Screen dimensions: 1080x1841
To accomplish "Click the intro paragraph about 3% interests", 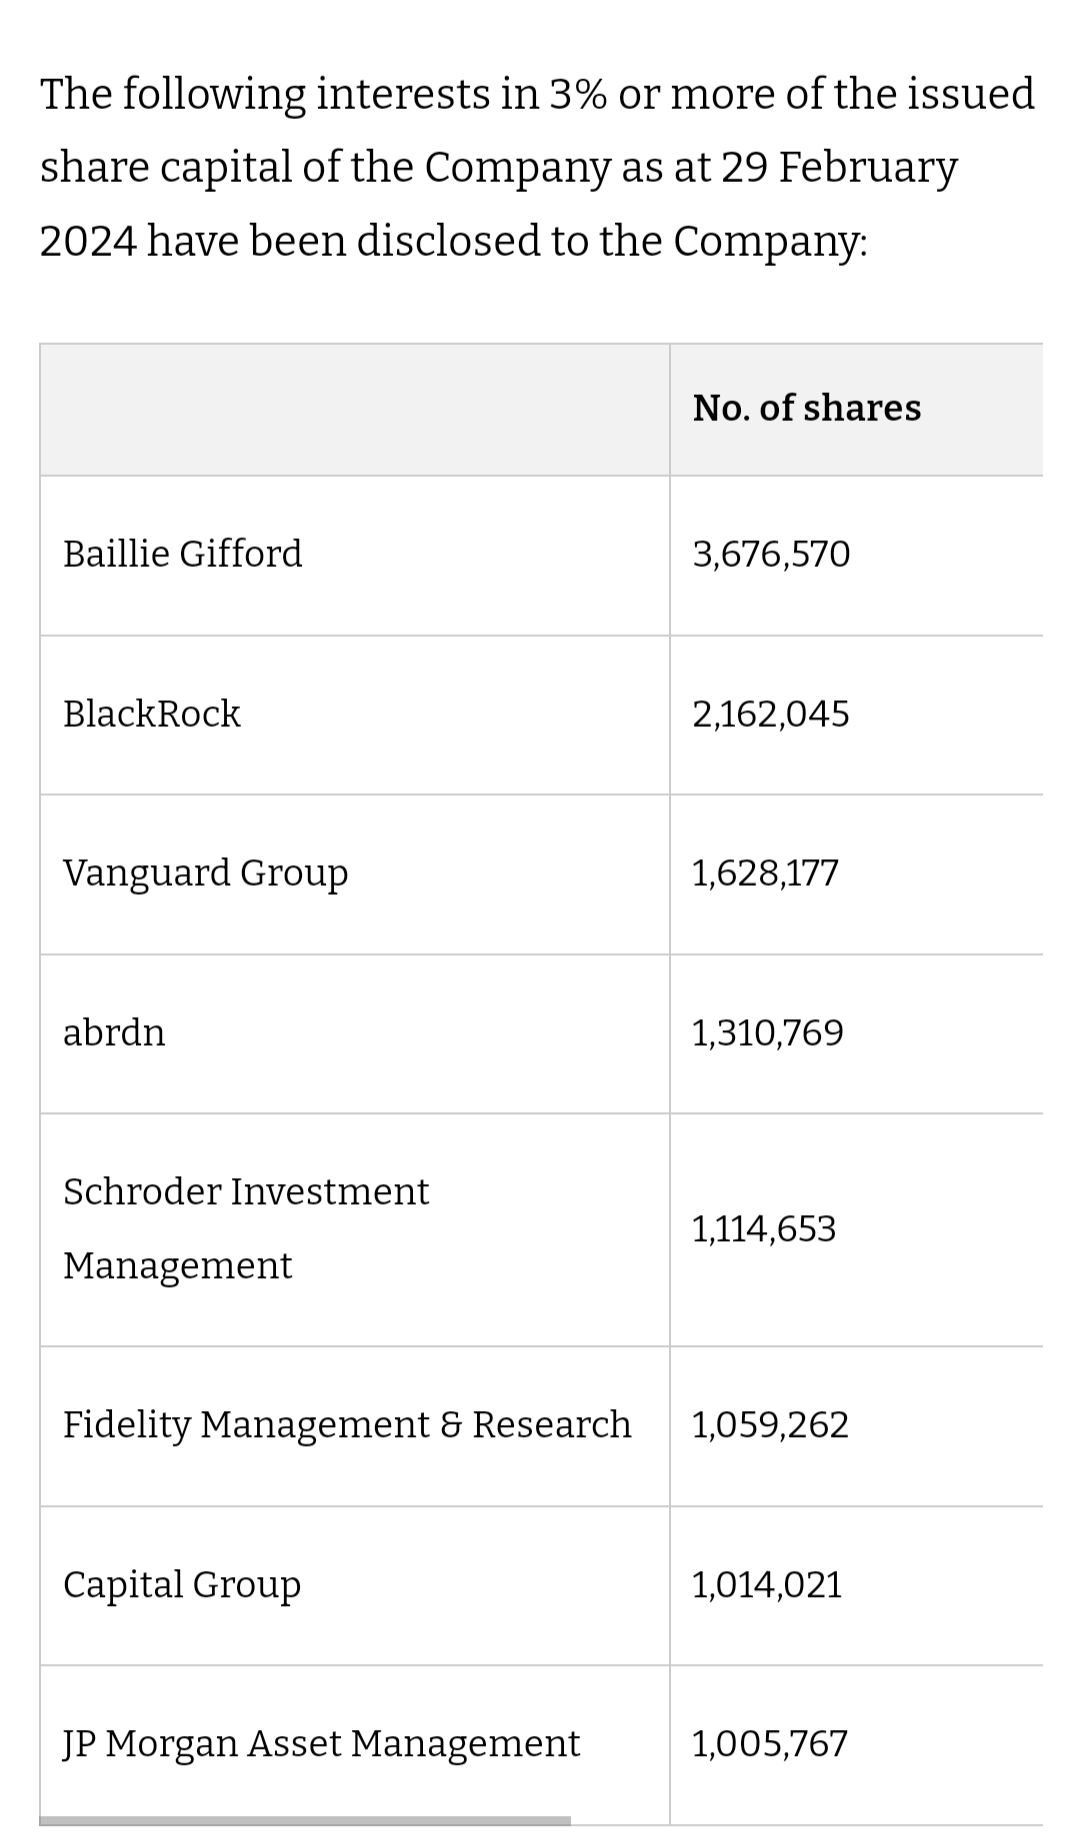I will (537, 167).
